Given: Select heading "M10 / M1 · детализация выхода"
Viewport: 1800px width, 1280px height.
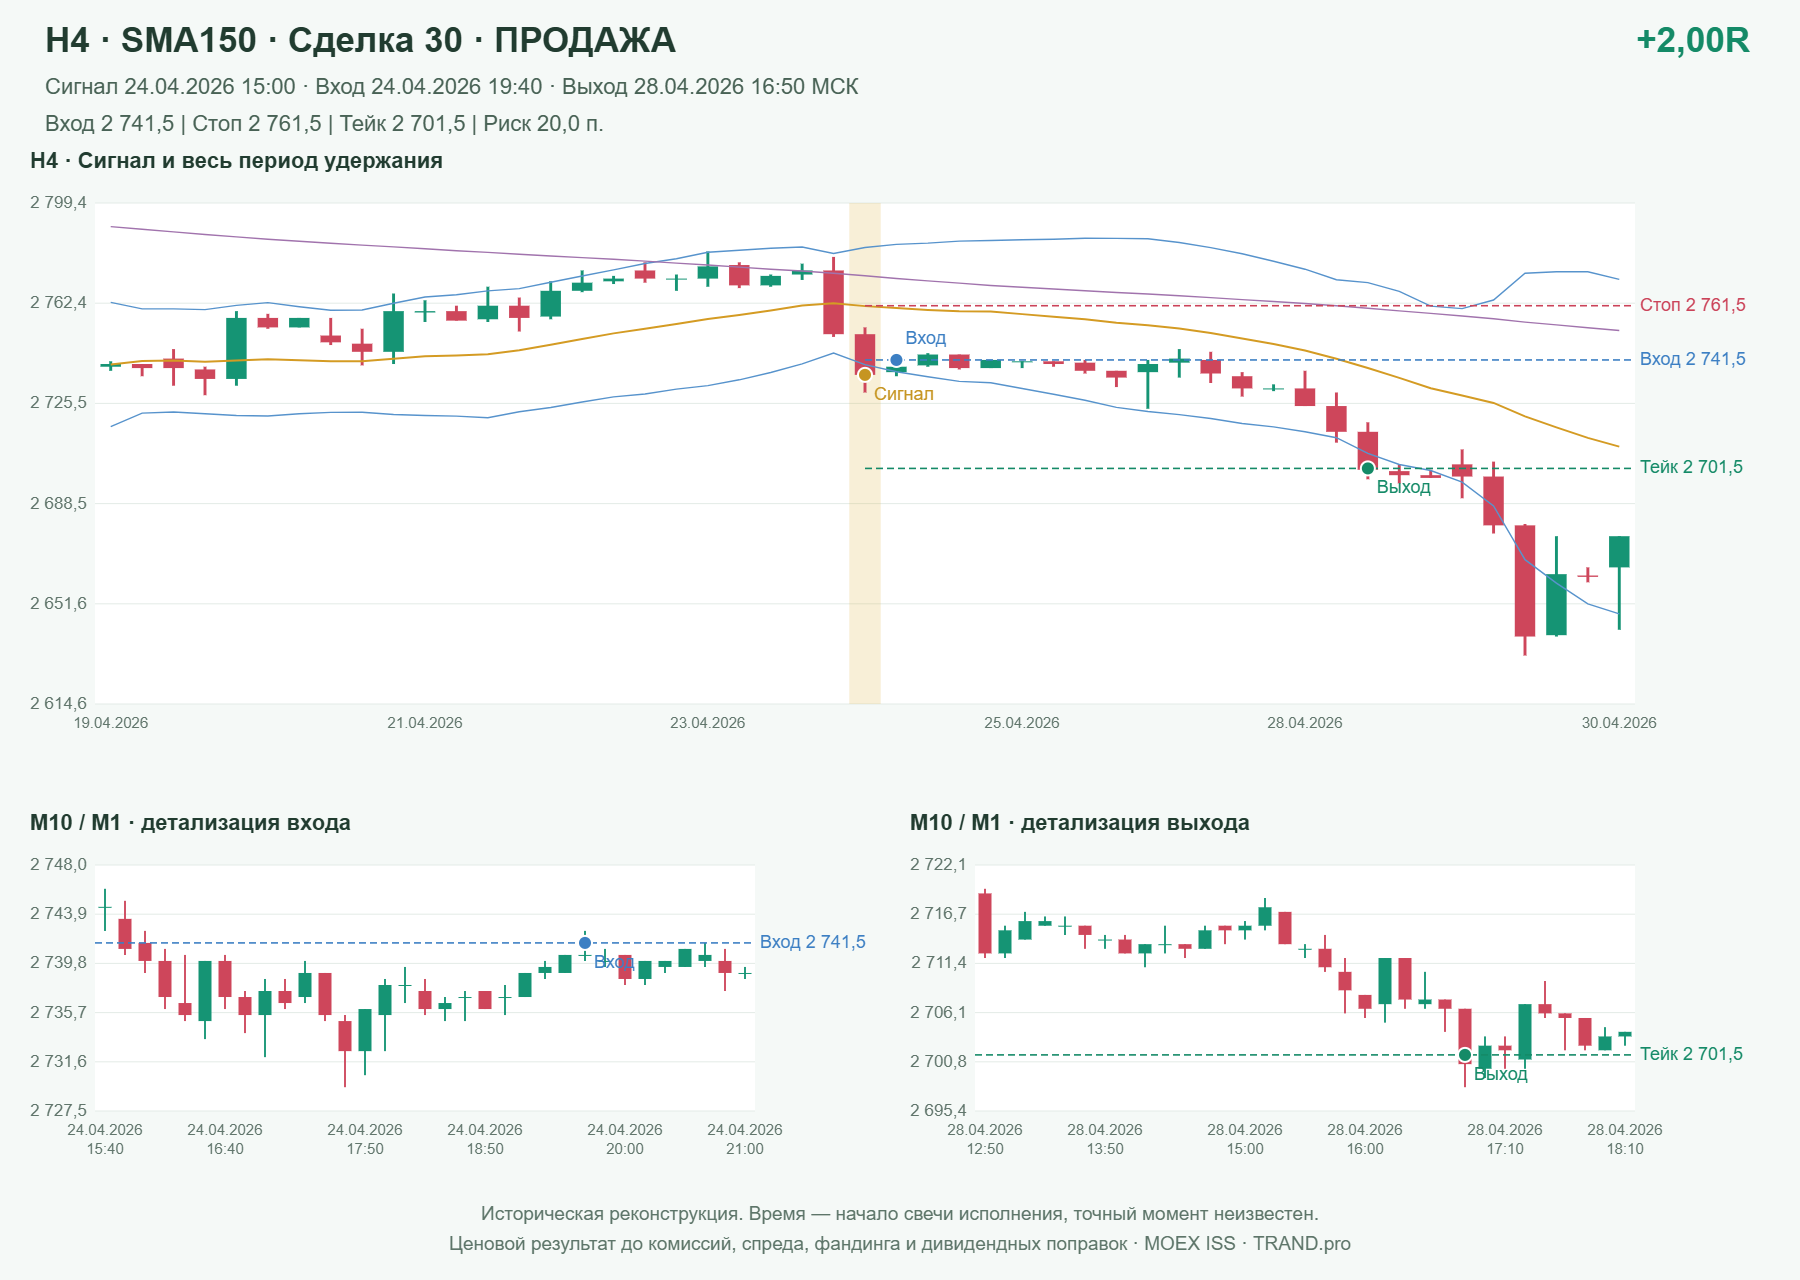Looking at the screenshot, I should click(1079, 823).
